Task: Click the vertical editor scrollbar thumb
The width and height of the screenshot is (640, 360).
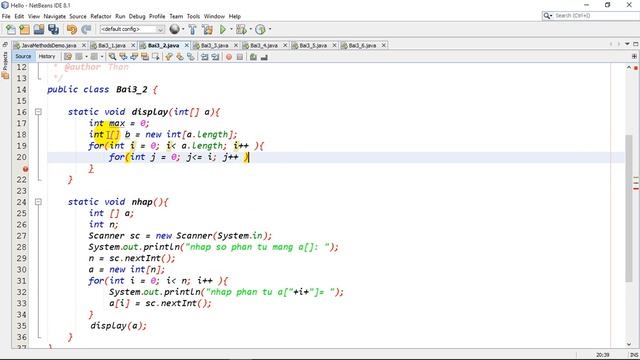Action: 629,208
